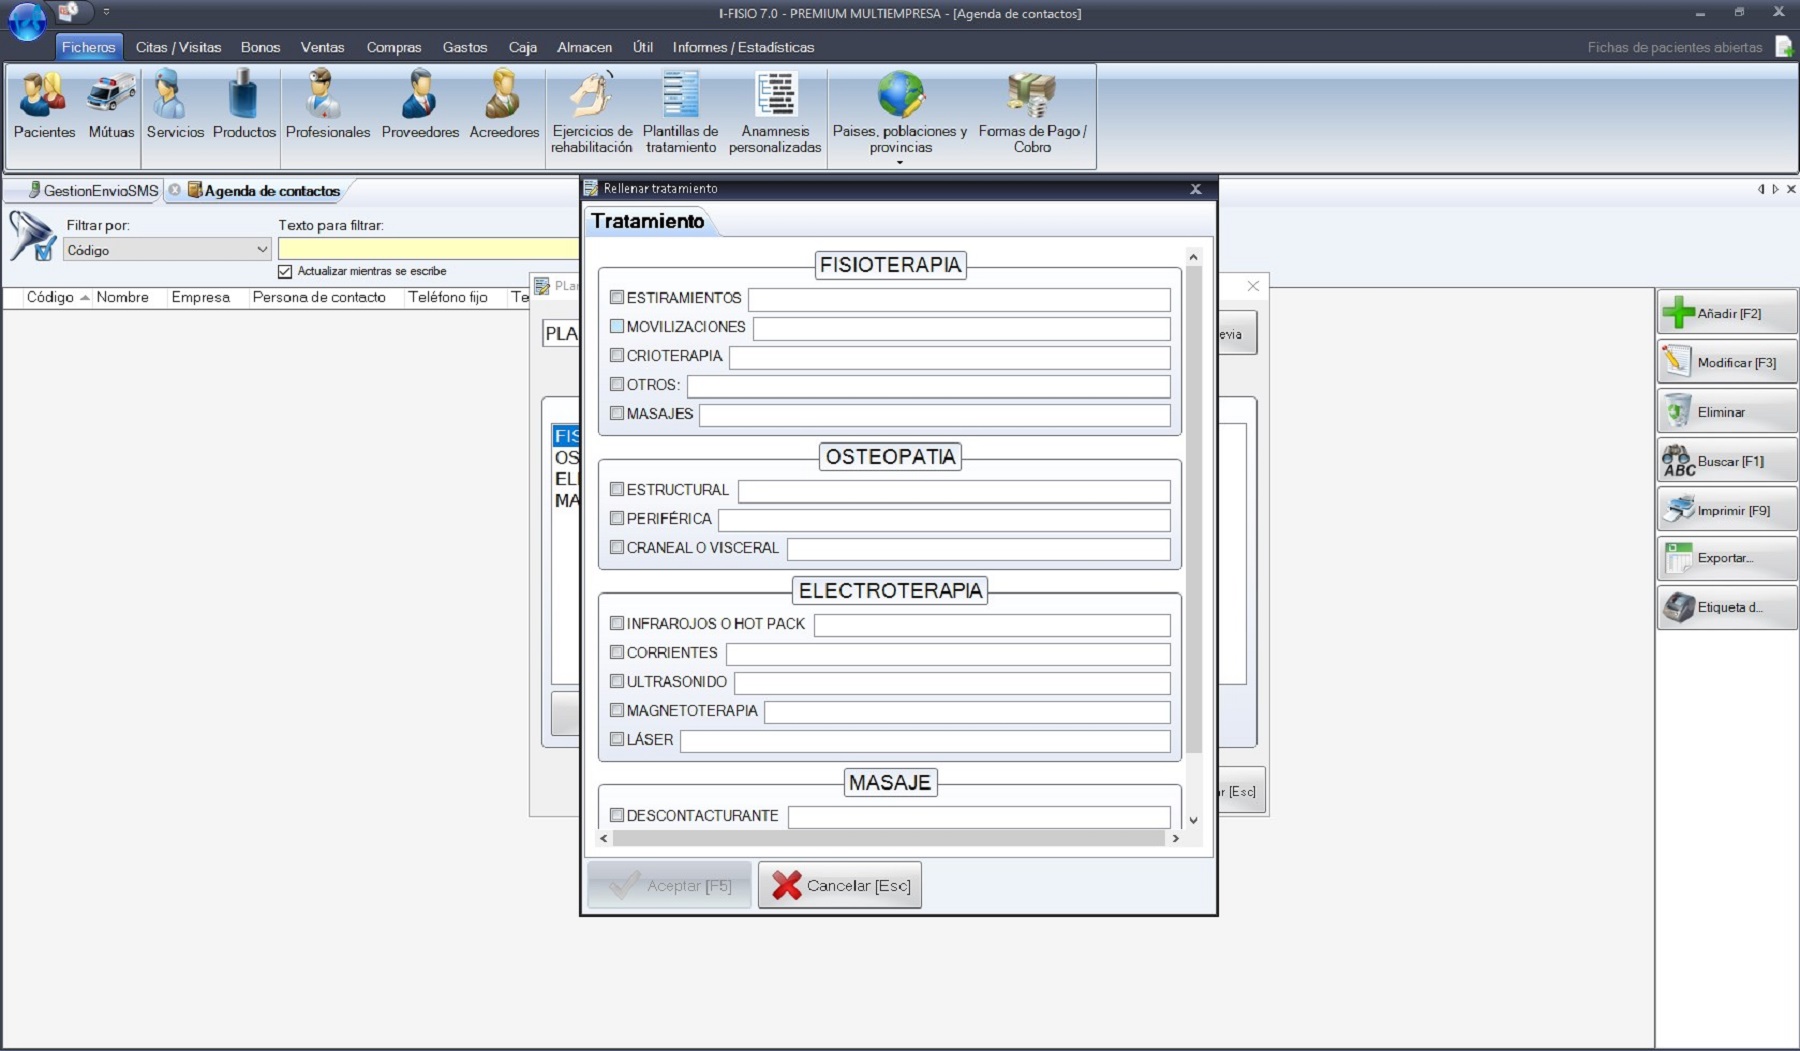Check the MASAJES checkbox
This screenshot has width=1800, height=1051.
[617, 413]
